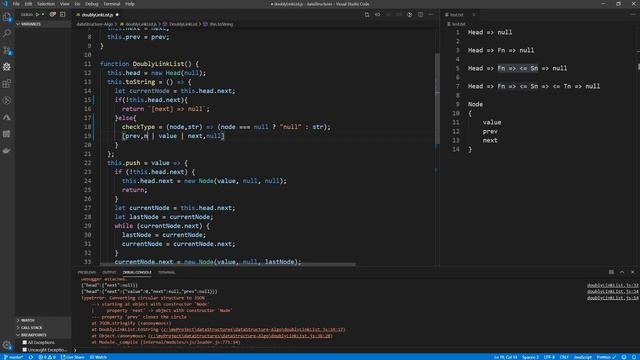Click Watch button in status bar
This screenshot has height=360, width=640.
(x=98, y=357)
